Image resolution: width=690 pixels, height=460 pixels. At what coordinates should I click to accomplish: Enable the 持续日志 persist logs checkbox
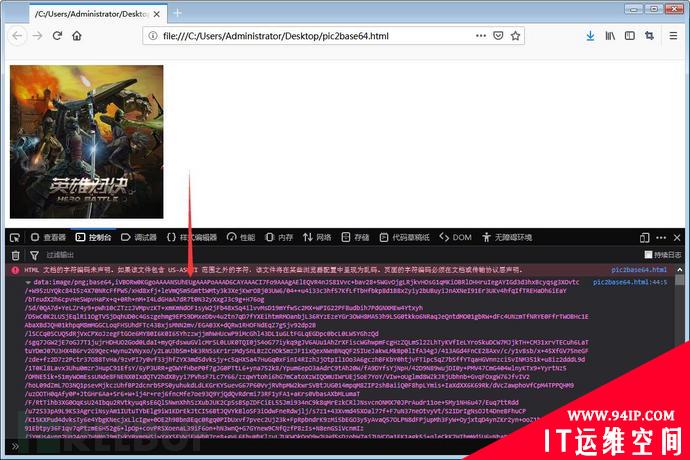coord(648,255)
